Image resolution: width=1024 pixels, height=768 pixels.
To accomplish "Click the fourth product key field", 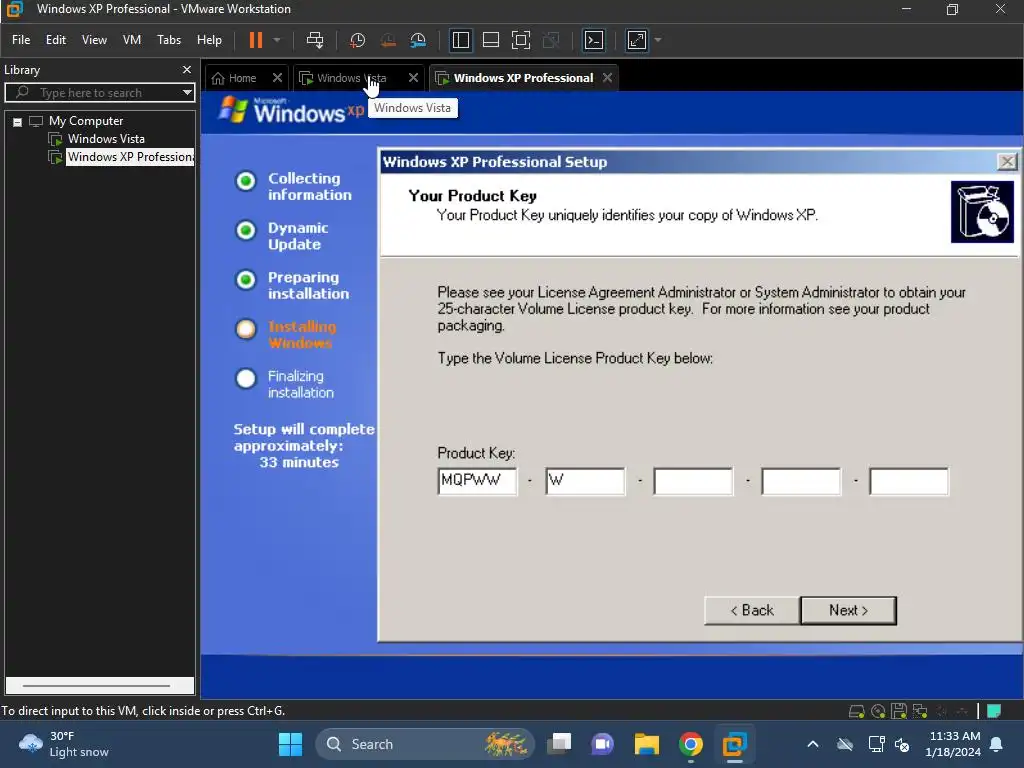I will [801, 482].
